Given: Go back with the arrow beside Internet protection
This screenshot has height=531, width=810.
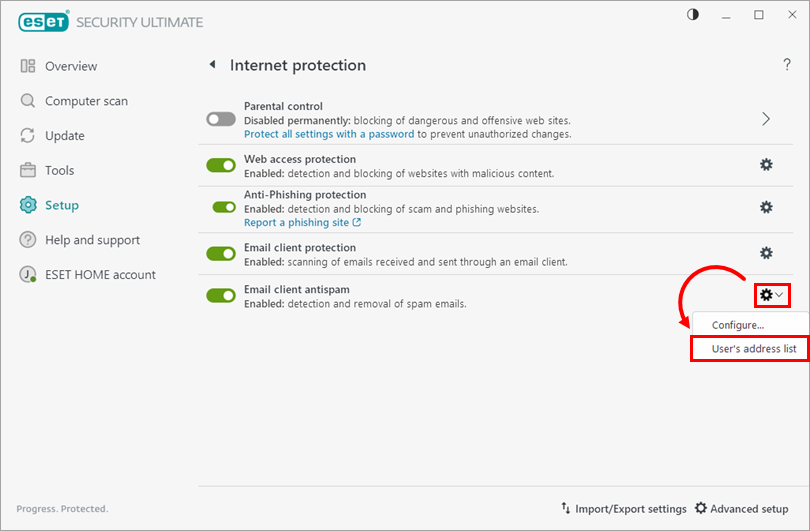Looking at the screenshot, I should pos(212,65).
